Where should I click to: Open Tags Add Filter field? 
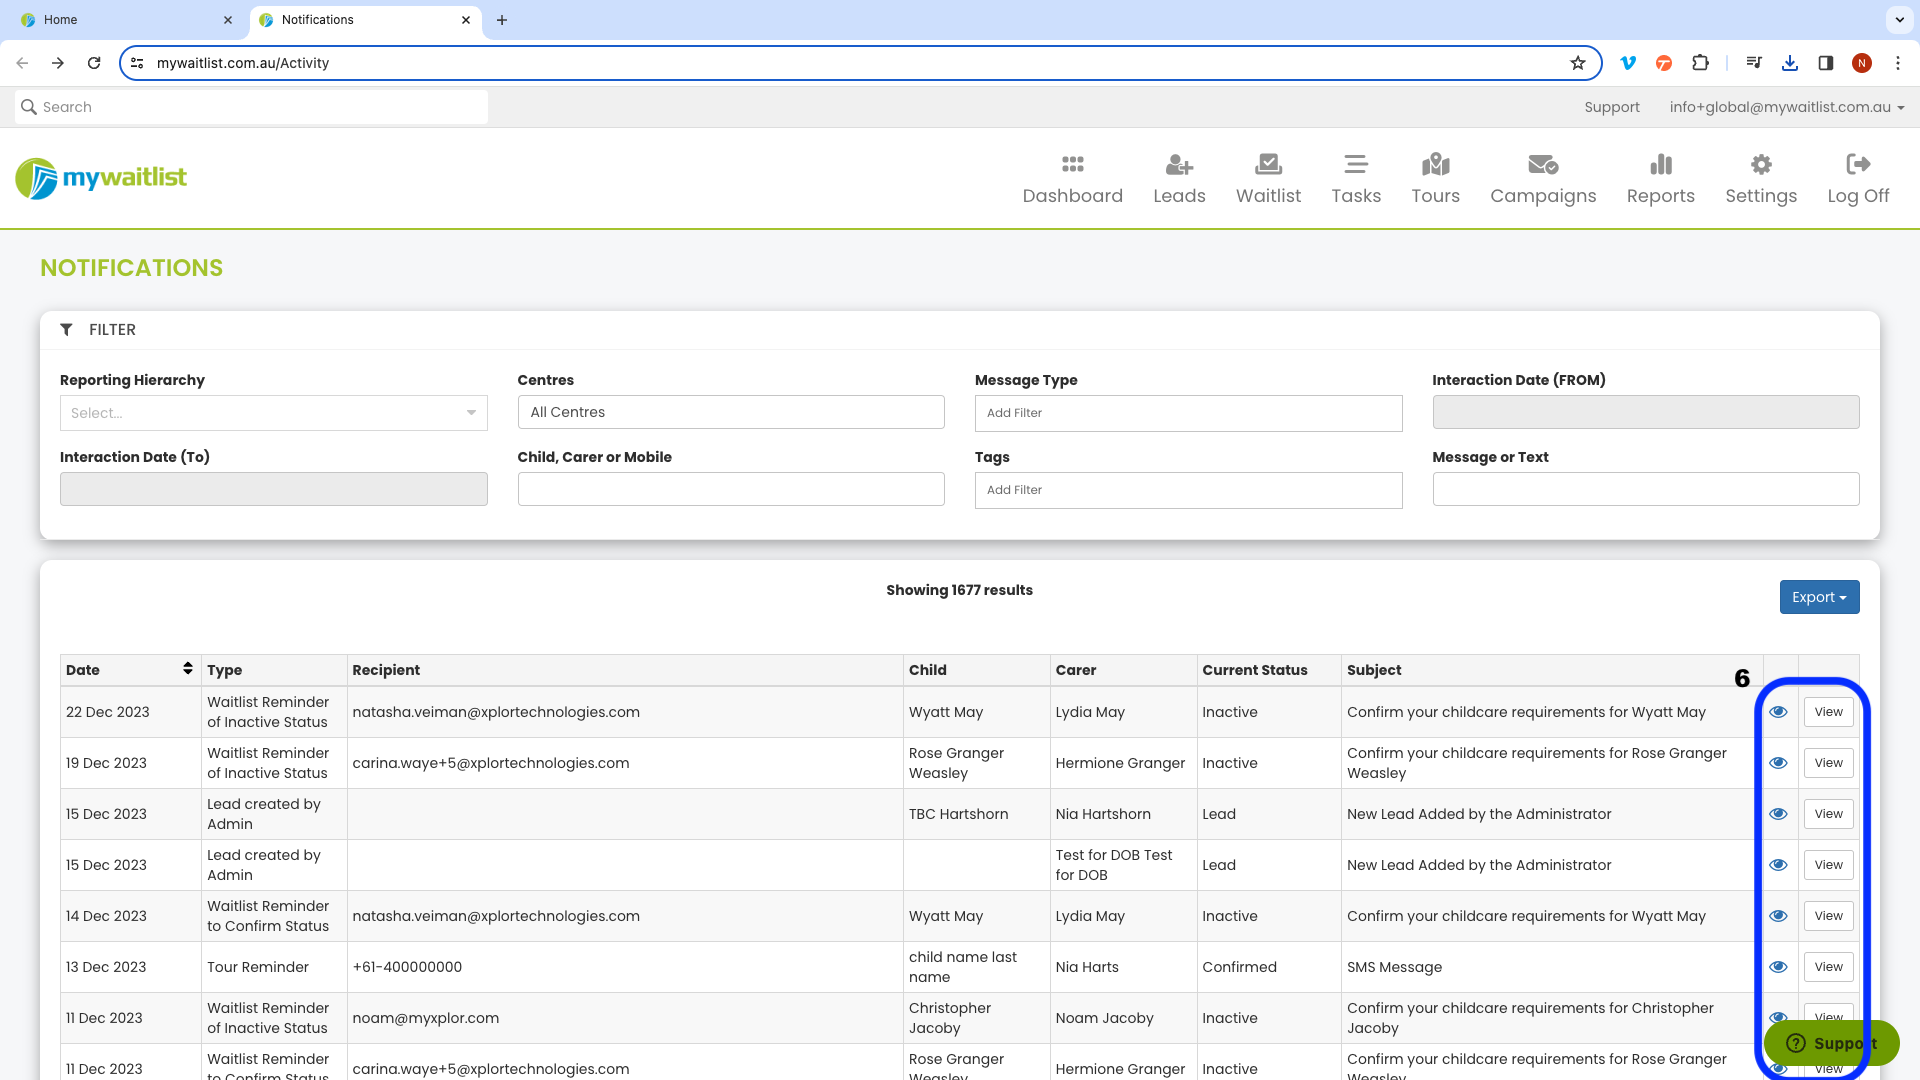[x=1188, y=490]
